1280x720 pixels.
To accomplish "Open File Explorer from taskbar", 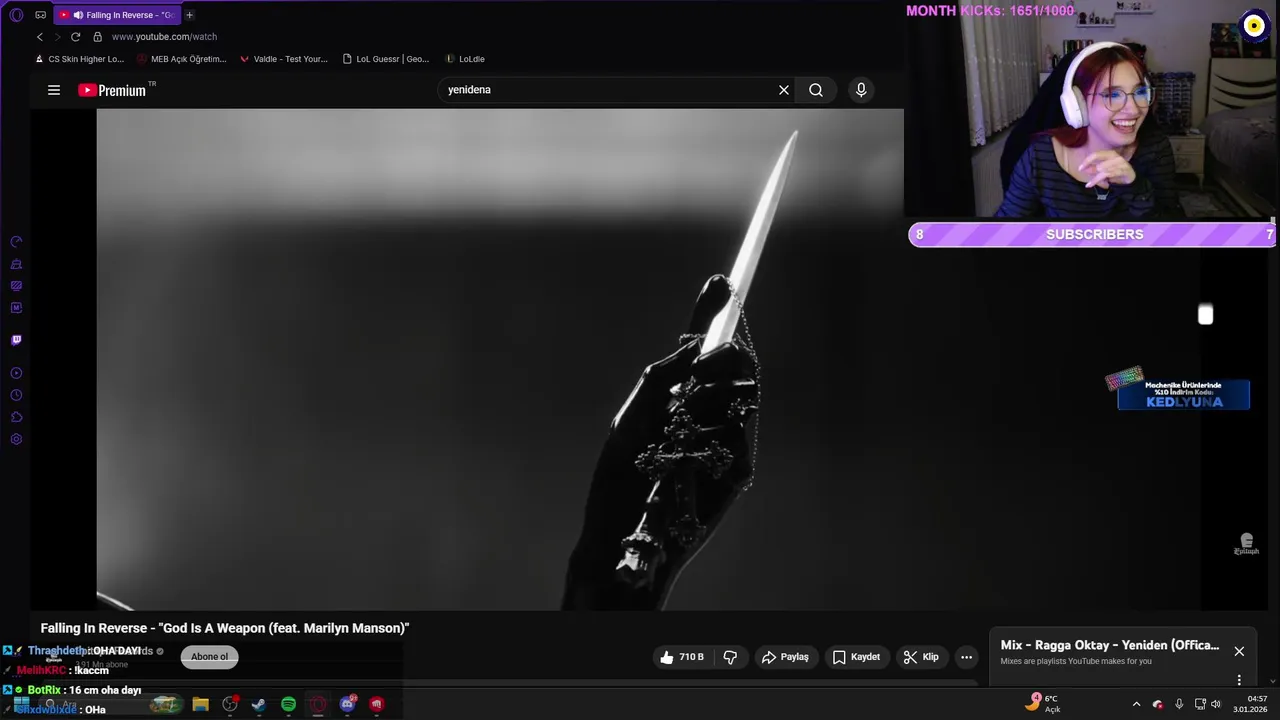I will coord(200,704).
